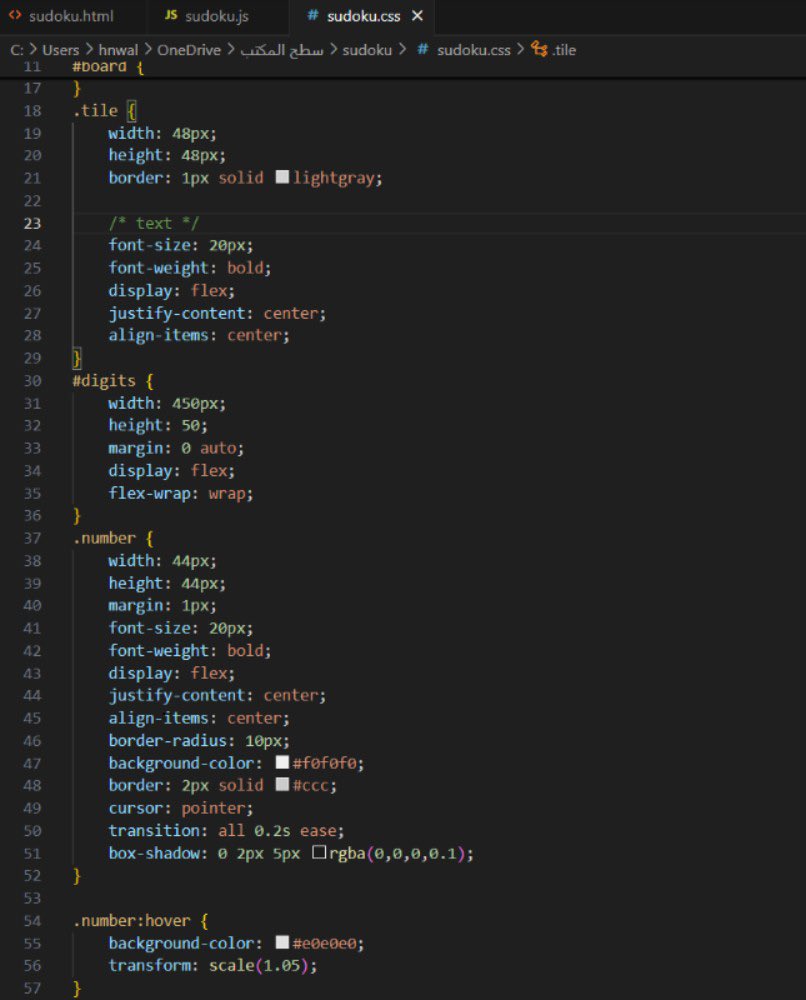806x1000 pixels.
Task: Click line number 54 in the gutter
Action: click(x=33, y=921)
